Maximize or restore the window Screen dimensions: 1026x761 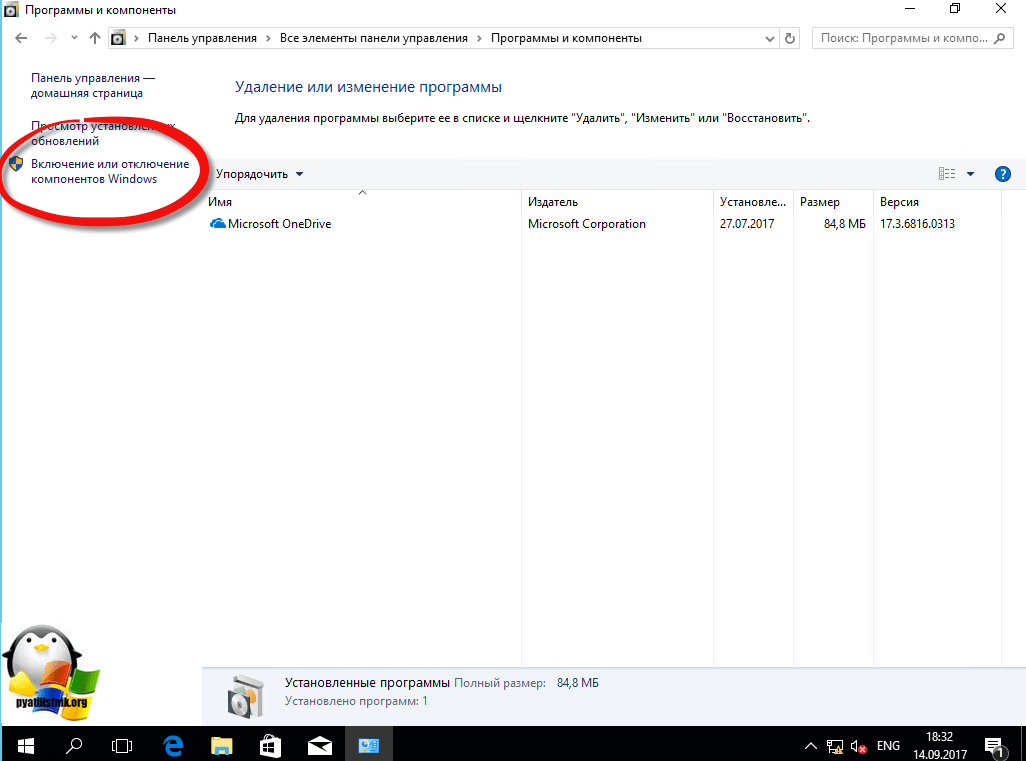click(955, 9)
